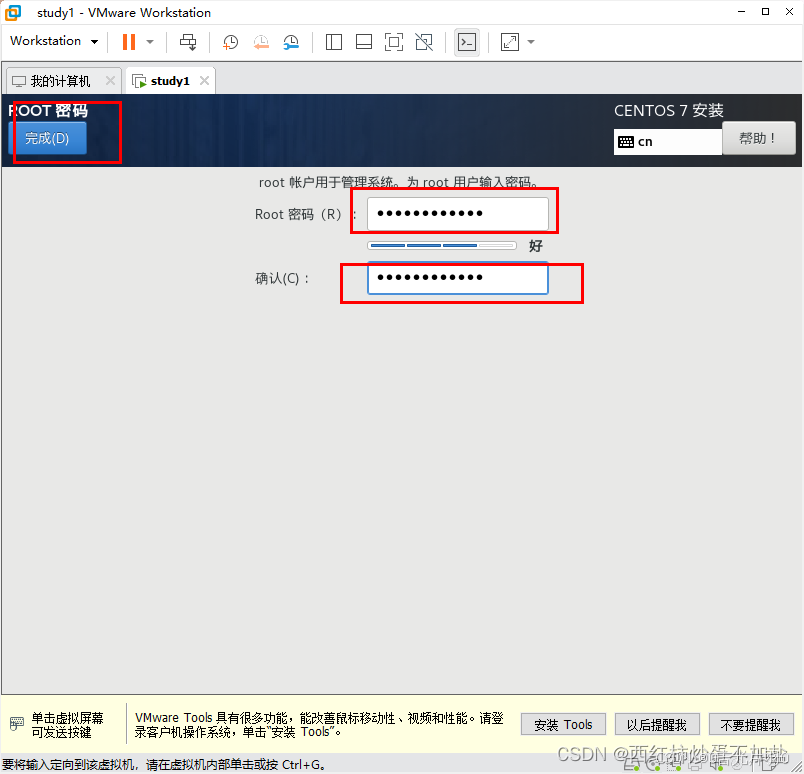Screen dimensions: 804x774
Task: Minimize the VMware Workstation window
Action: [x=741, y=12]
